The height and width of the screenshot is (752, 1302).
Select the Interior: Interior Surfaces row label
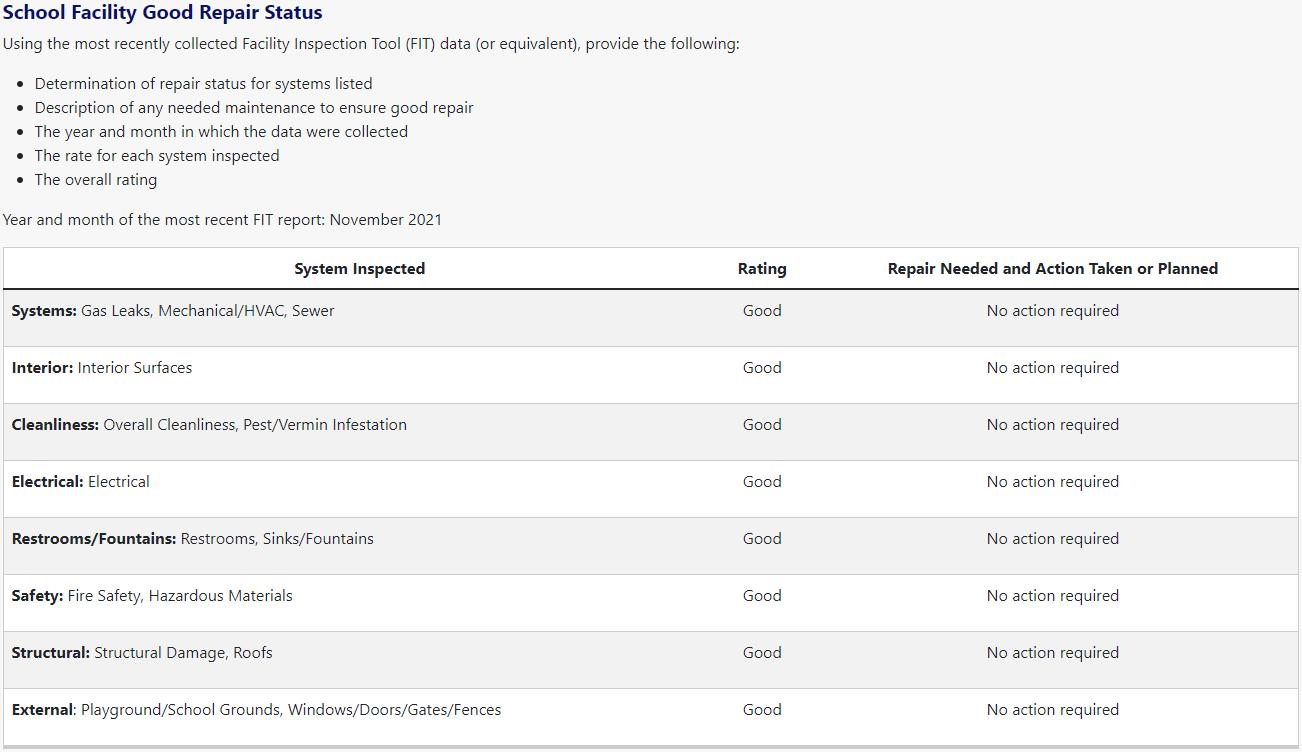coord(102,368)
